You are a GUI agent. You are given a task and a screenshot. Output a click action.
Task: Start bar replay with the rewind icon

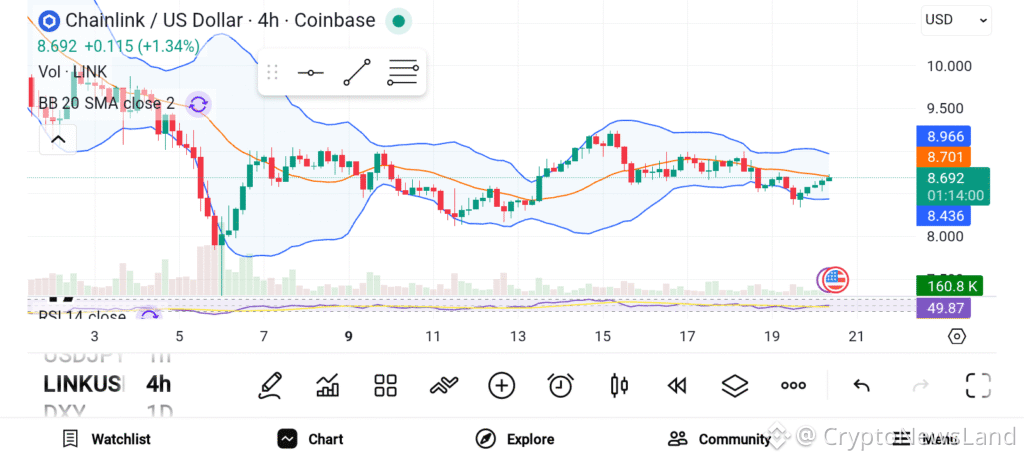click(677, 385)
